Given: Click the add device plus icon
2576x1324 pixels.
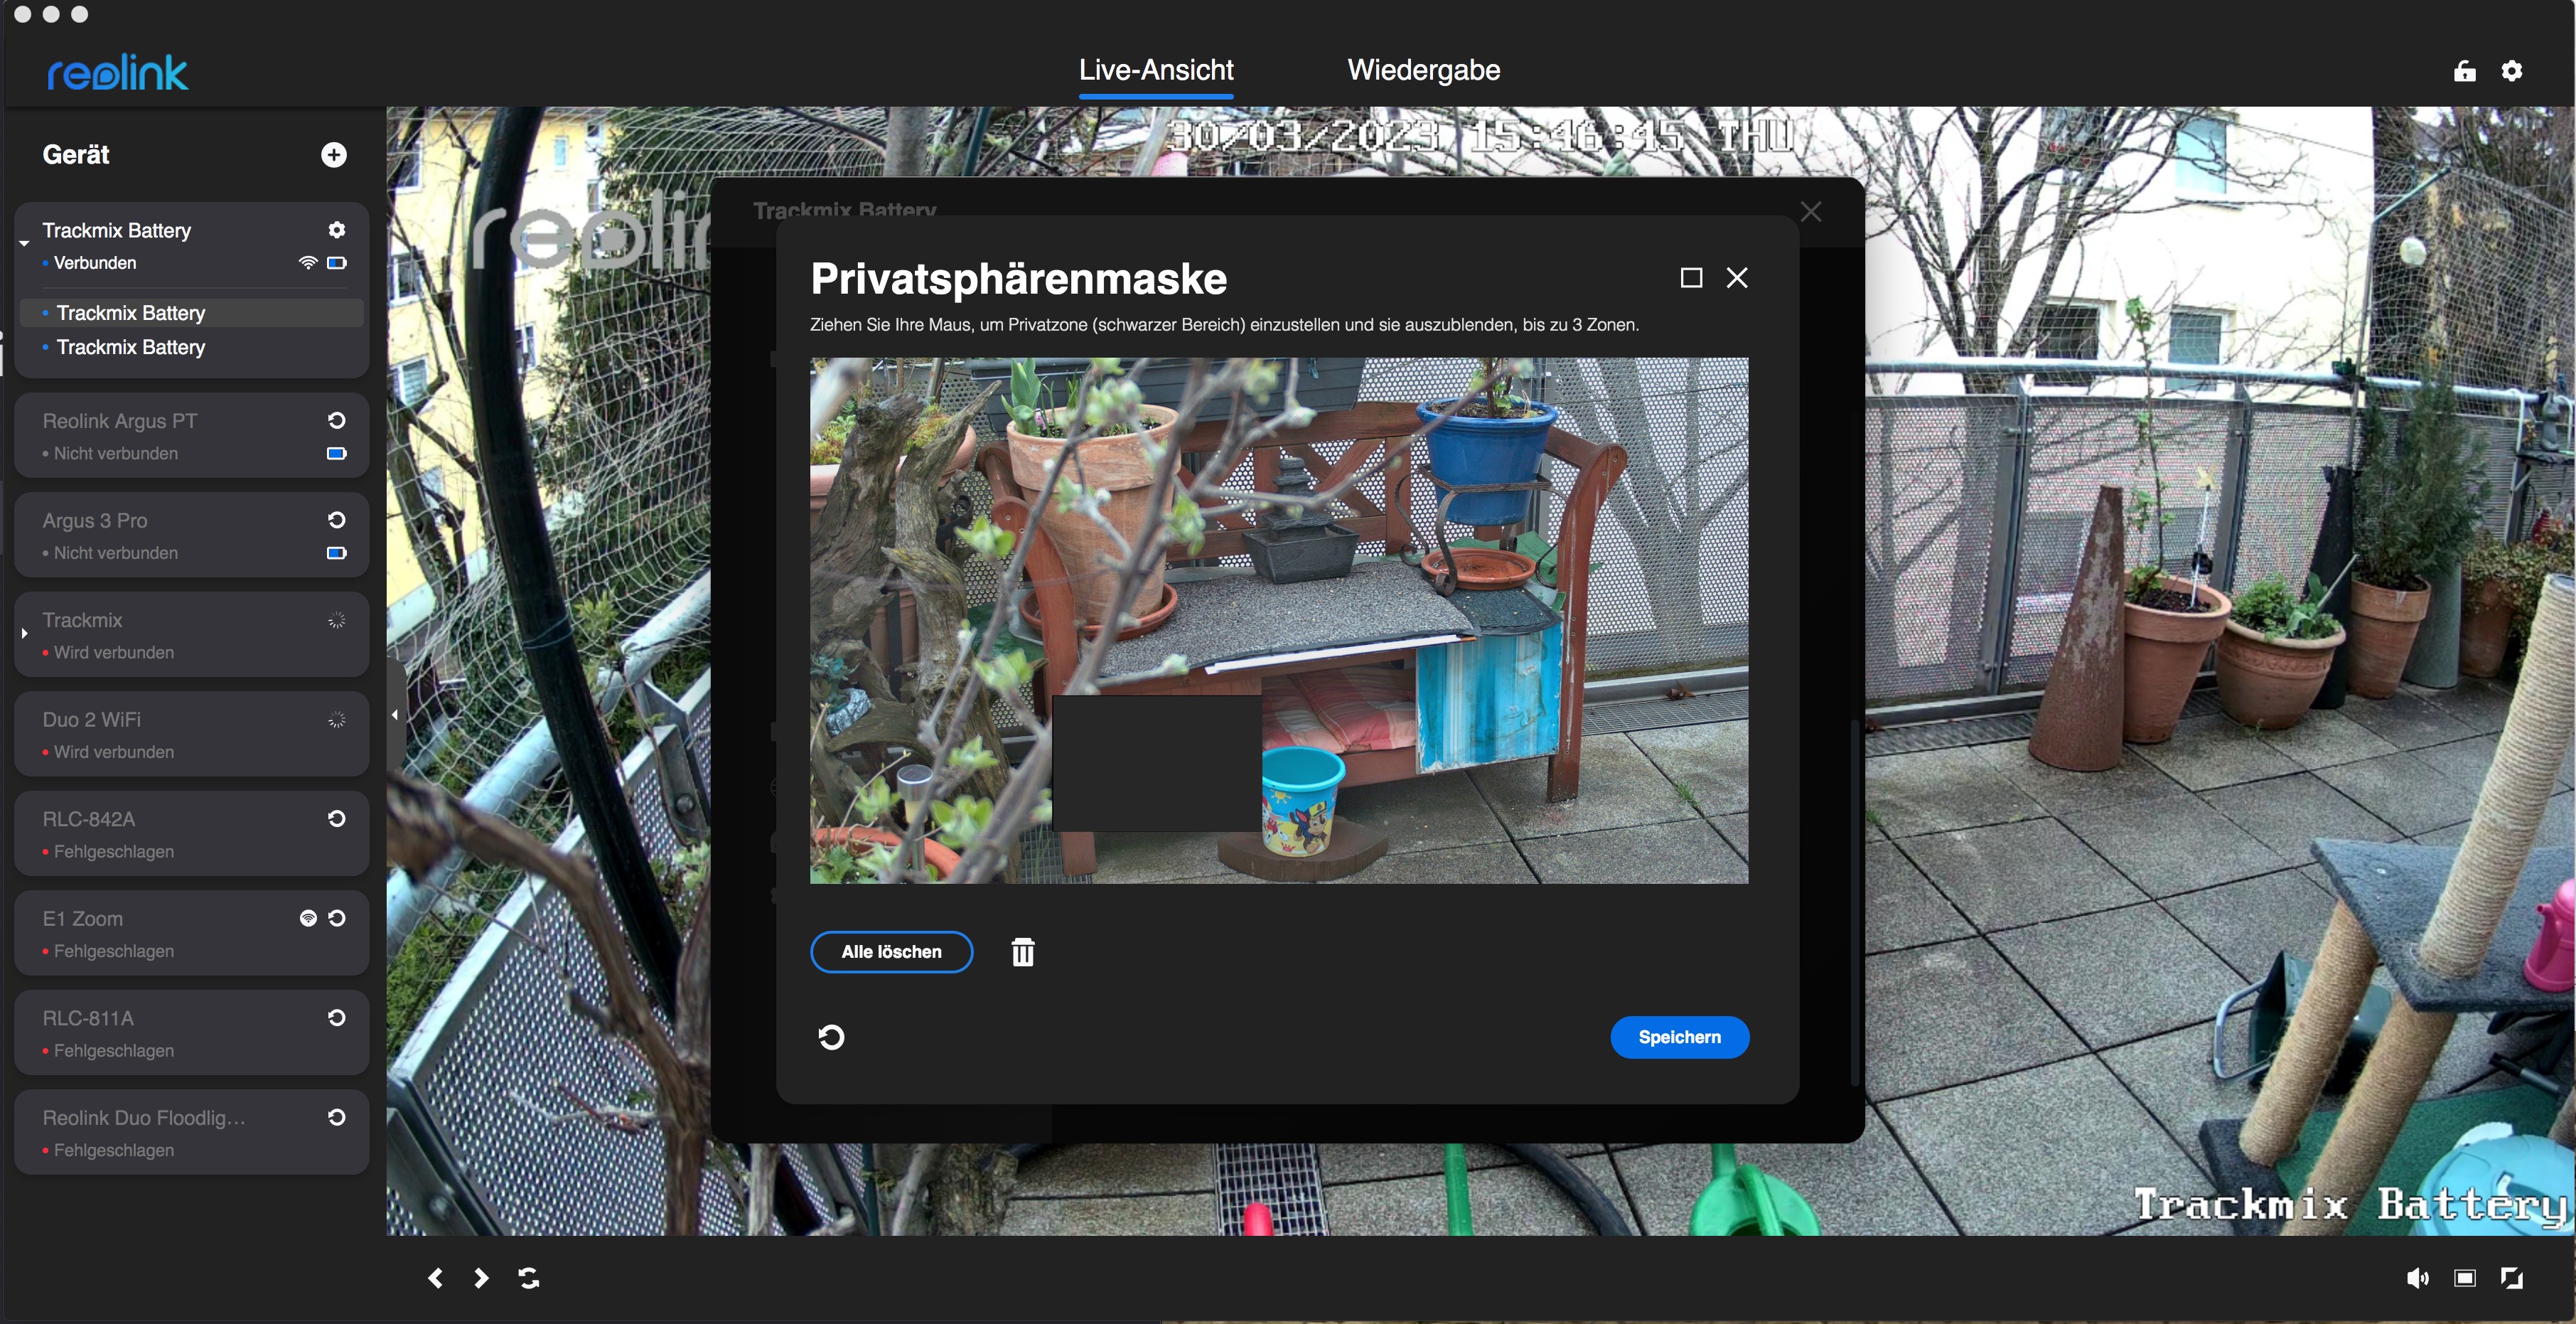Looking at the screenshot, I should [x=334, y=155].
